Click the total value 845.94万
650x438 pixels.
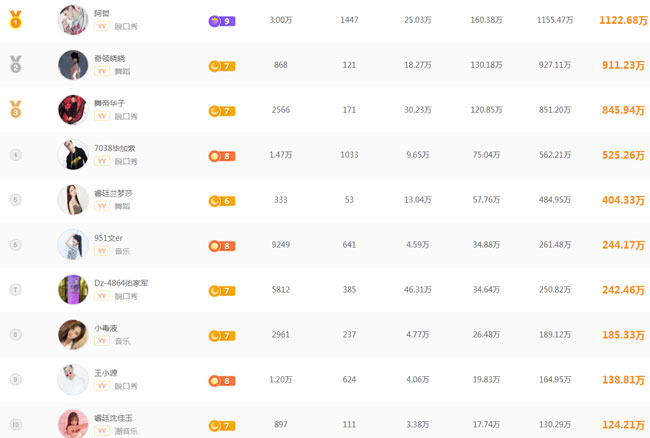coord(623,110)
